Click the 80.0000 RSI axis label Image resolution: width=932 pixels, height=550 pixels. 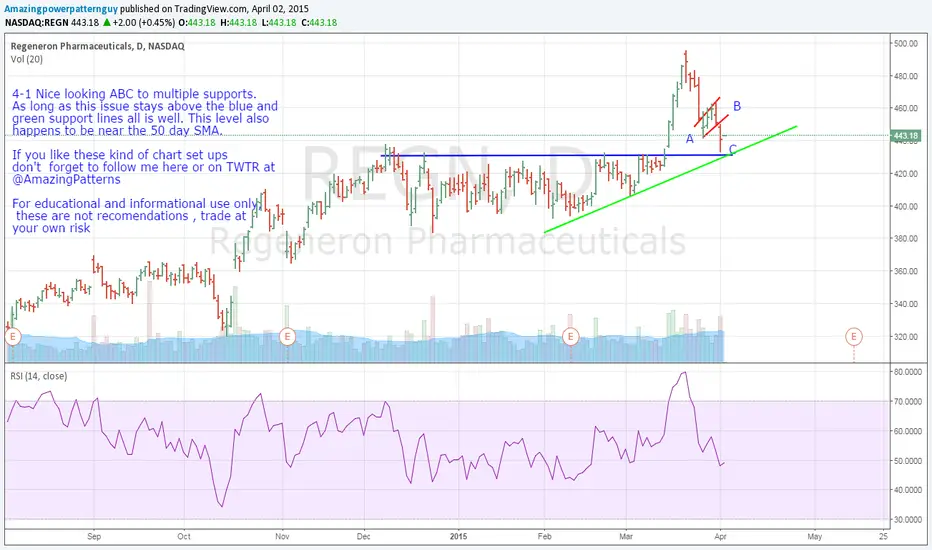point(908,372)
